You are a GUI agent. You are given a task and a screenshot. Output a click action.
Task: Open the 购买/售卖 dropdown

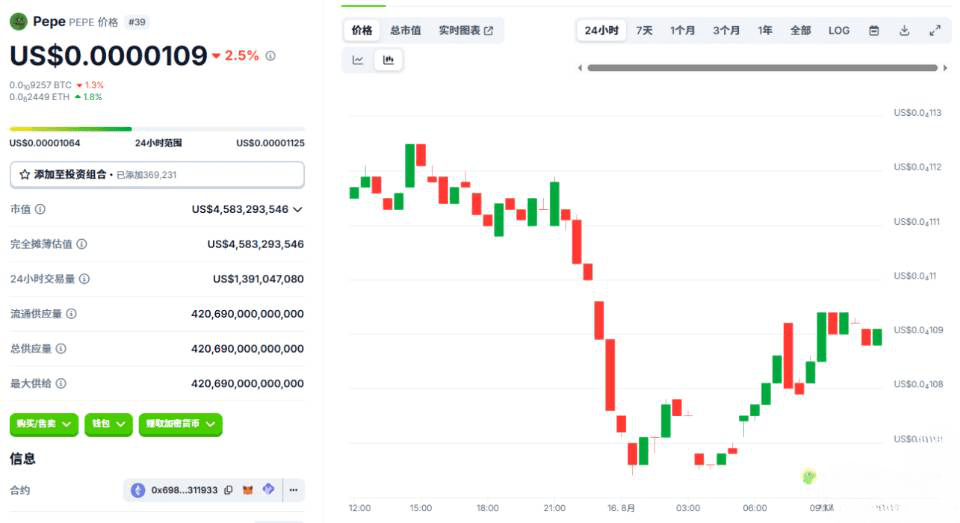coord(43,424)
